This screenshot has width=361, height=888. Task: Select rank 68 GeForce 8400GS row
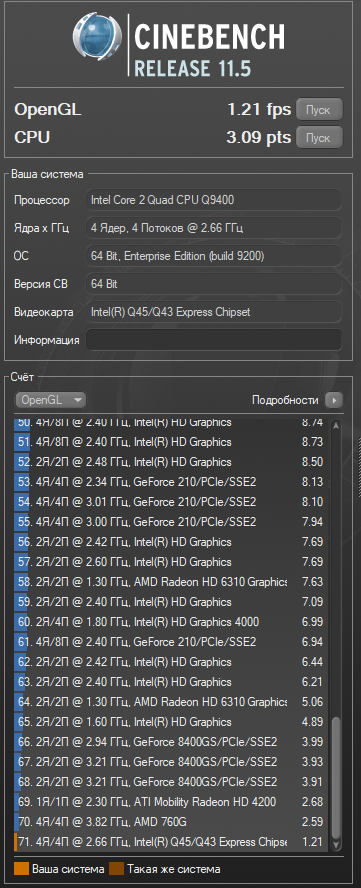pyautogui.click(x=171, y=782)
